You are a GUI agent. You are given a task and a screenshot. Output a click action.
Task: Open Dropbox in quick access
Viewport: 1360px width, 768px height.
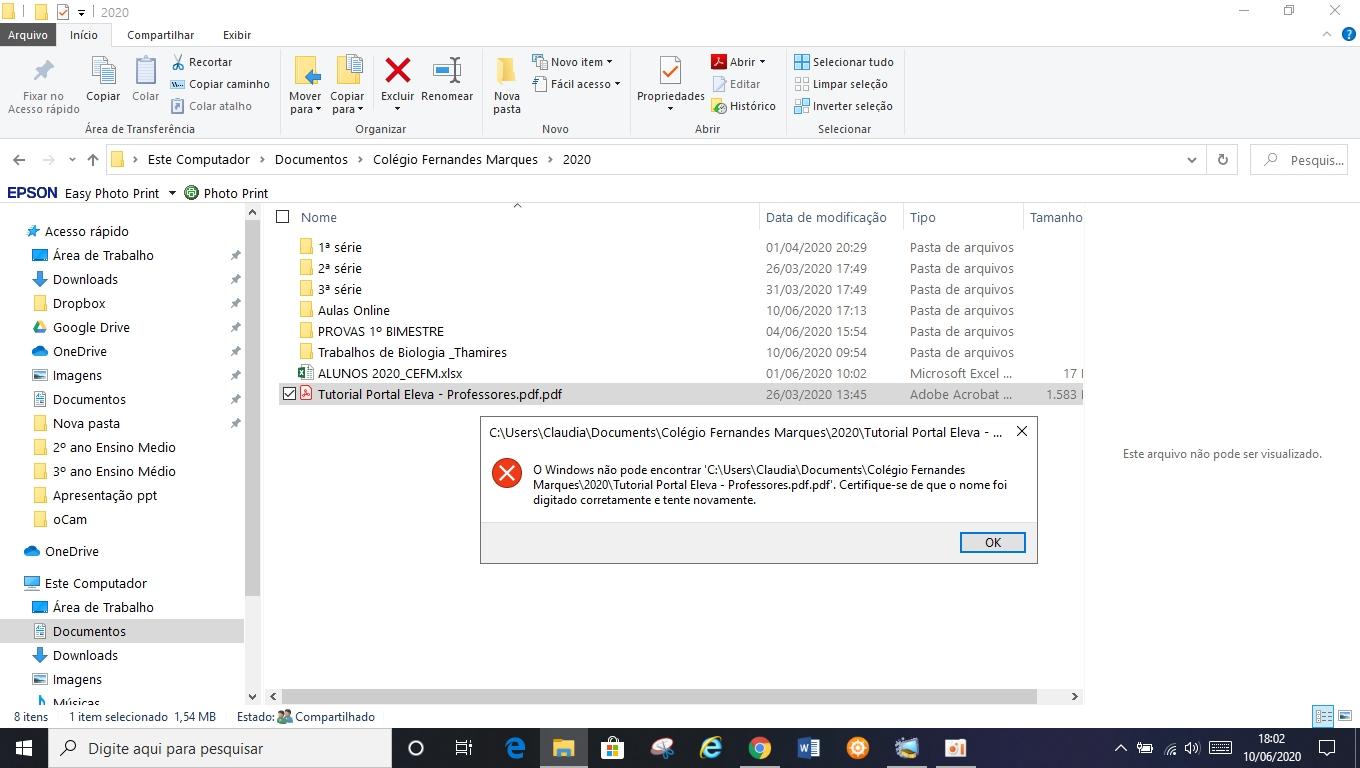coord(79,303)
